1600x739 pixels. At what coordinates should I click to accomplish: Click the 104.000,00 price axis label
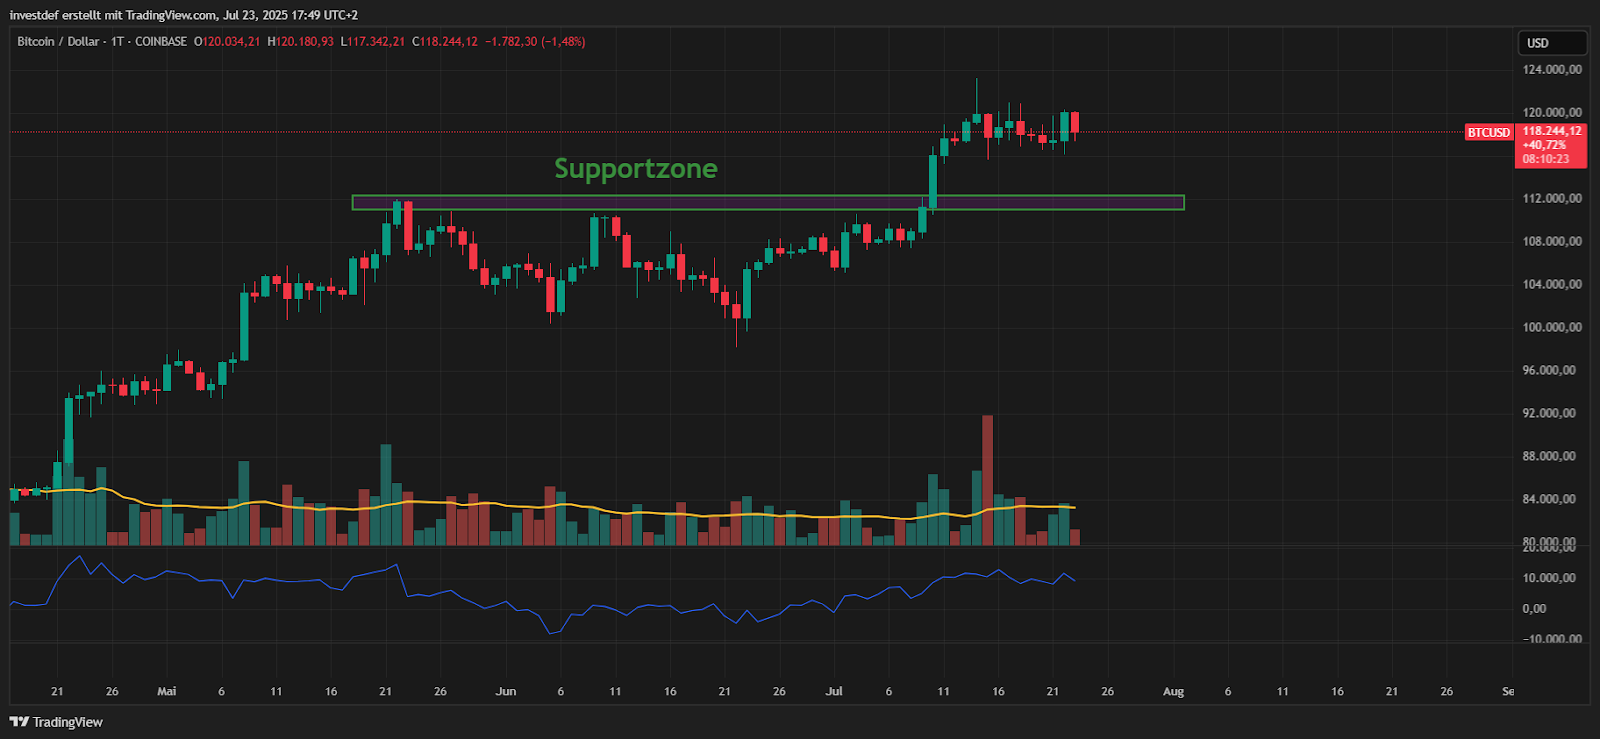click(1552, 285)
